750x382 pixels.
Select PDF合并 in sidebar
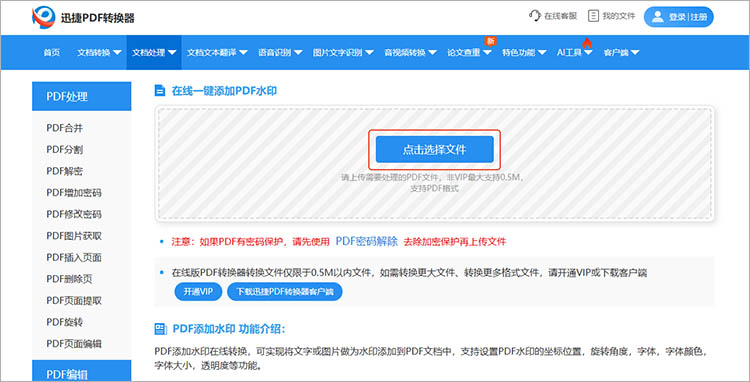click(65, 128)
